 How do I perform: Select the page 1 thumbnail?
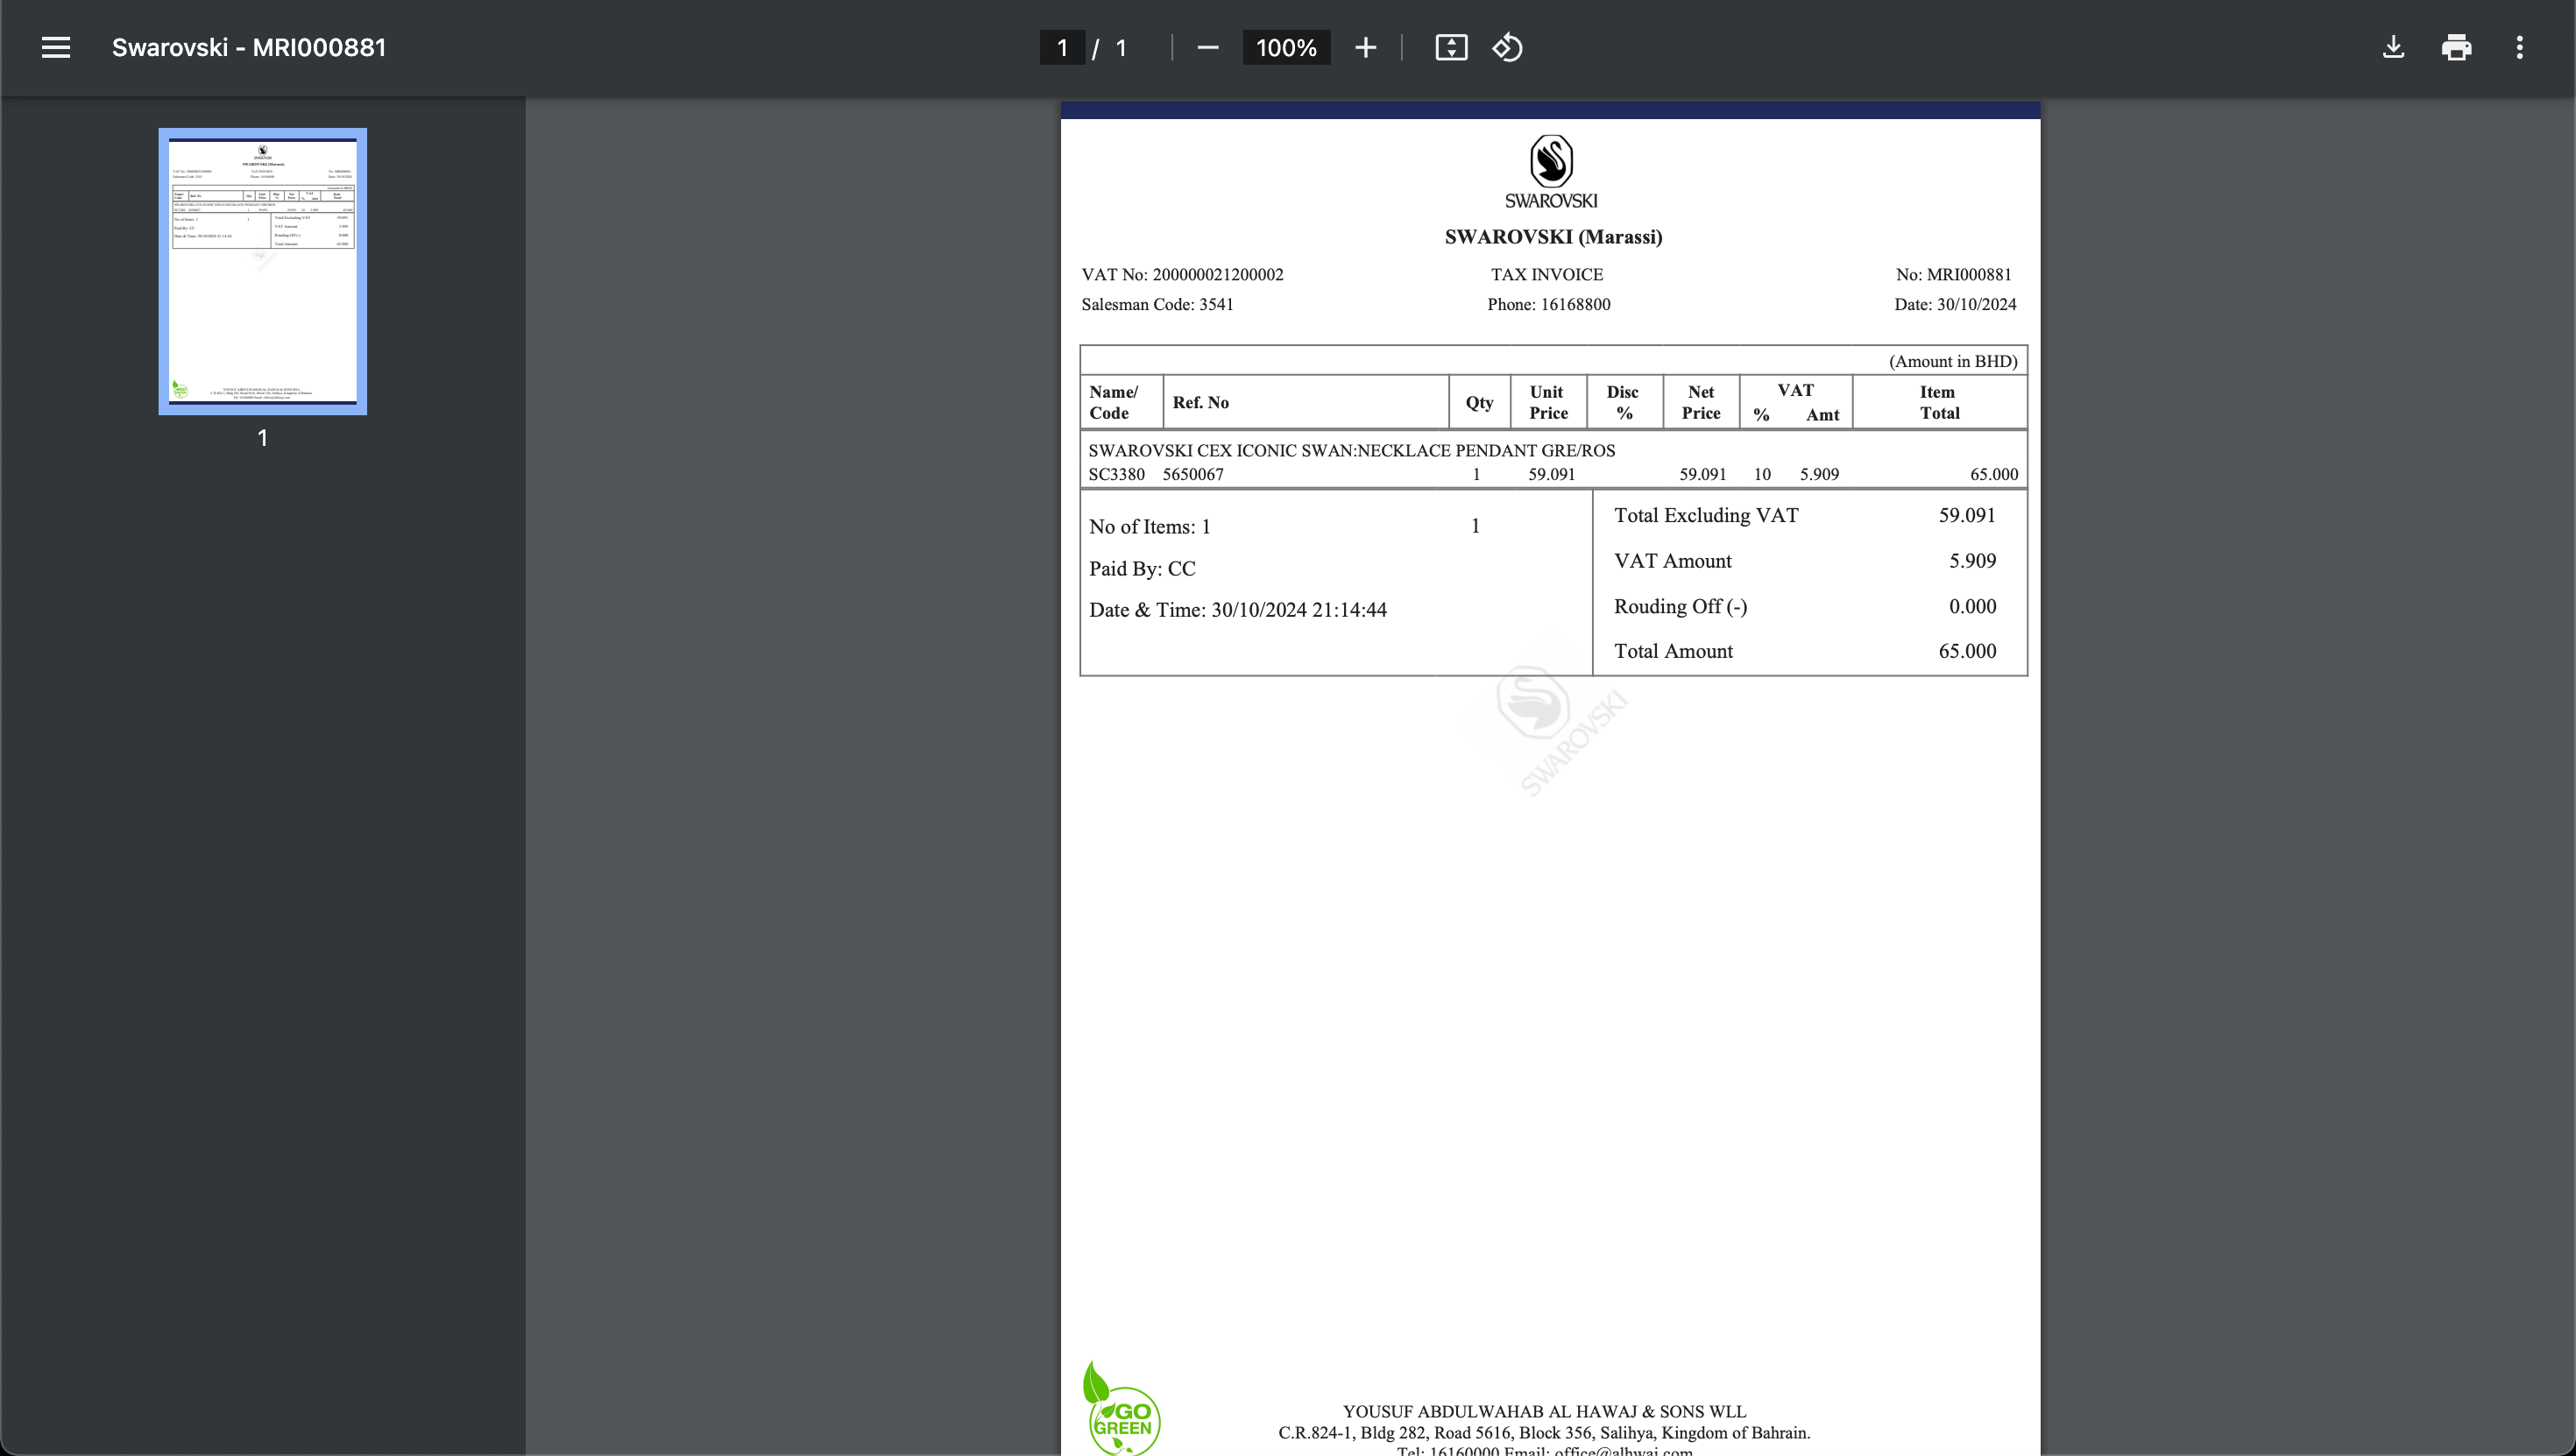(262, 271)
